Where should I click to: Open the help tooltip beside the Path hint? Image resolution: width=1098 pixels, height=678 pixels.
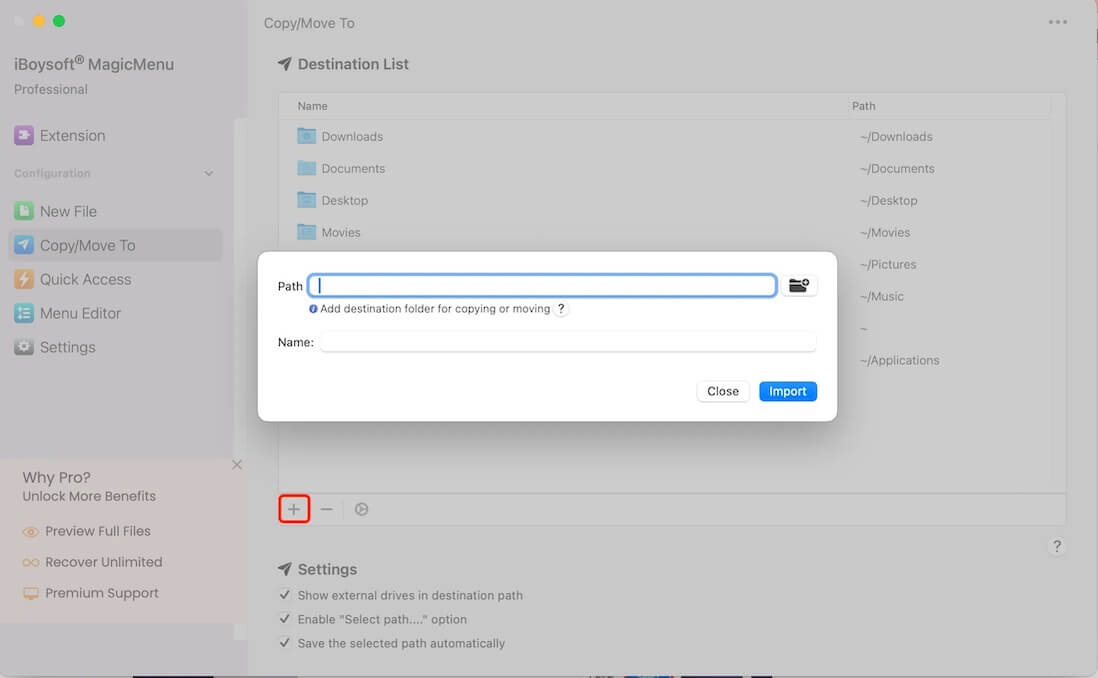pyautogui.click(x=560, y=309)
